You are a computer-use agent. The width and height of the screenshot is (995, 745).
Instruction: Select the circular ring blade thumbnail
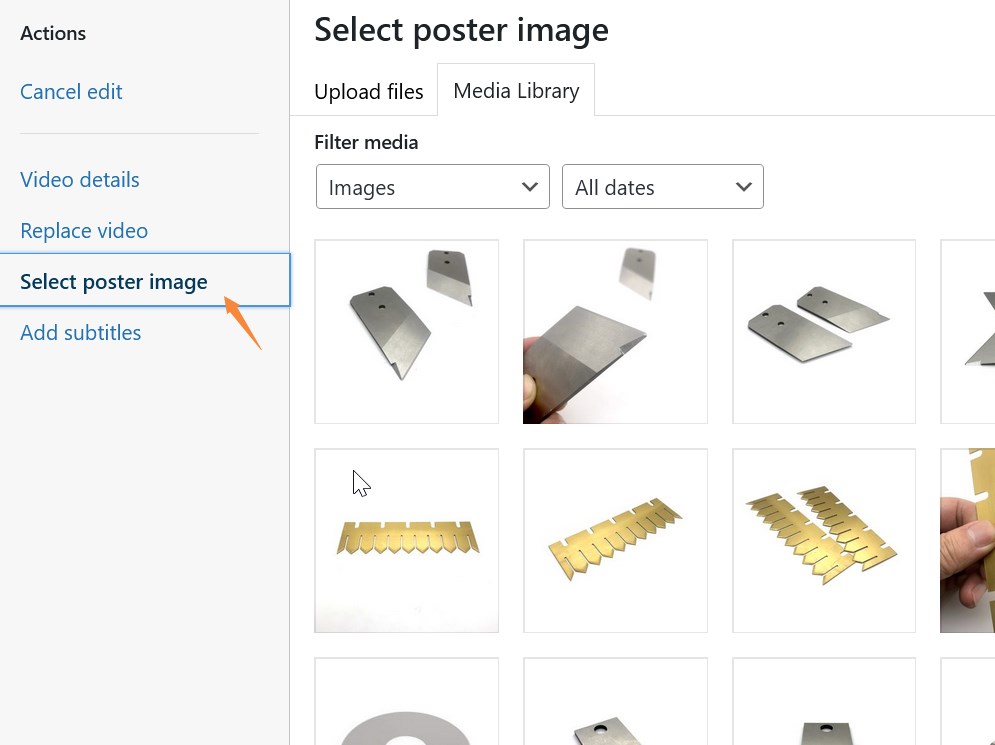pos(406,705)
